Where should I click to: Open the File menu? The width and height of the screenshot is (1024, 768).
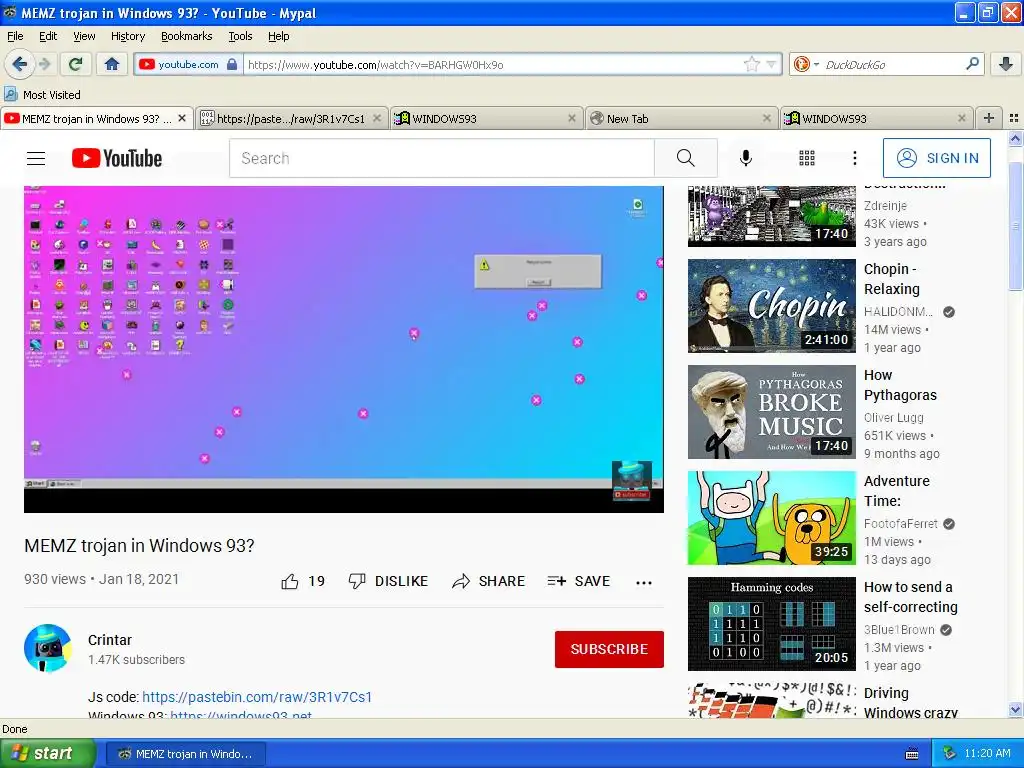[15, 36]
